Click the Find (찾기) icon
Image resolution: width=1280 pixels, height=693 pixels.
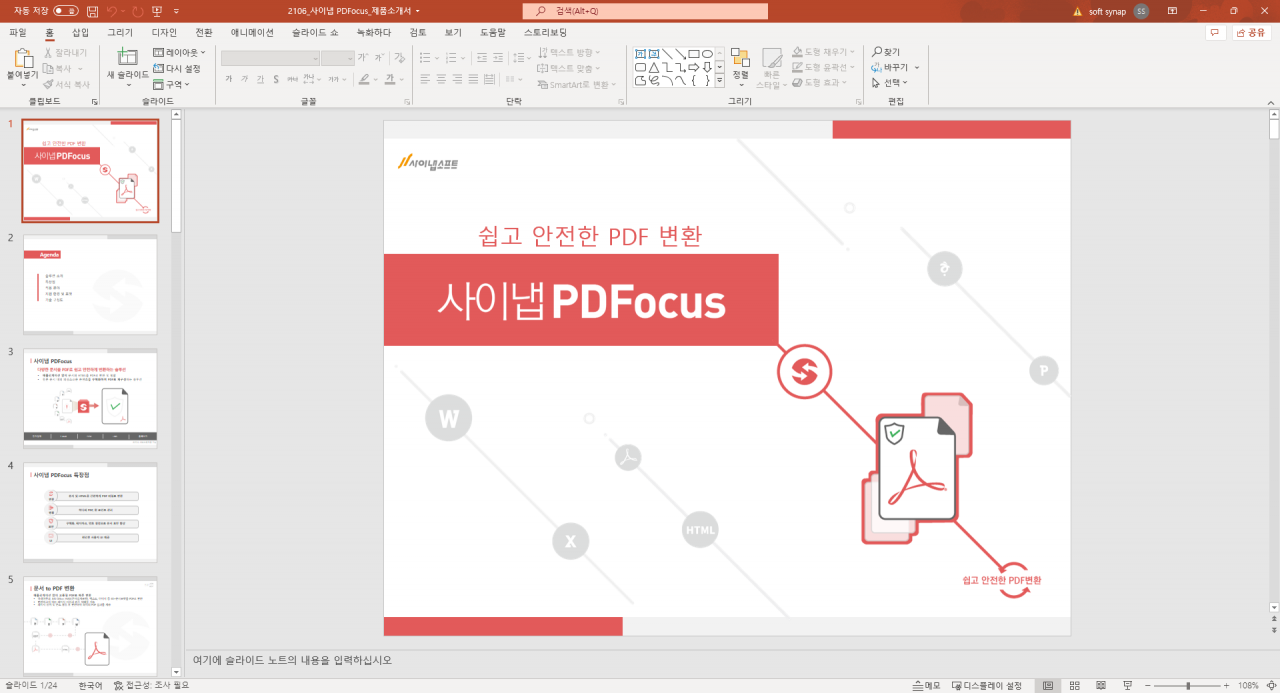point(888,51)
